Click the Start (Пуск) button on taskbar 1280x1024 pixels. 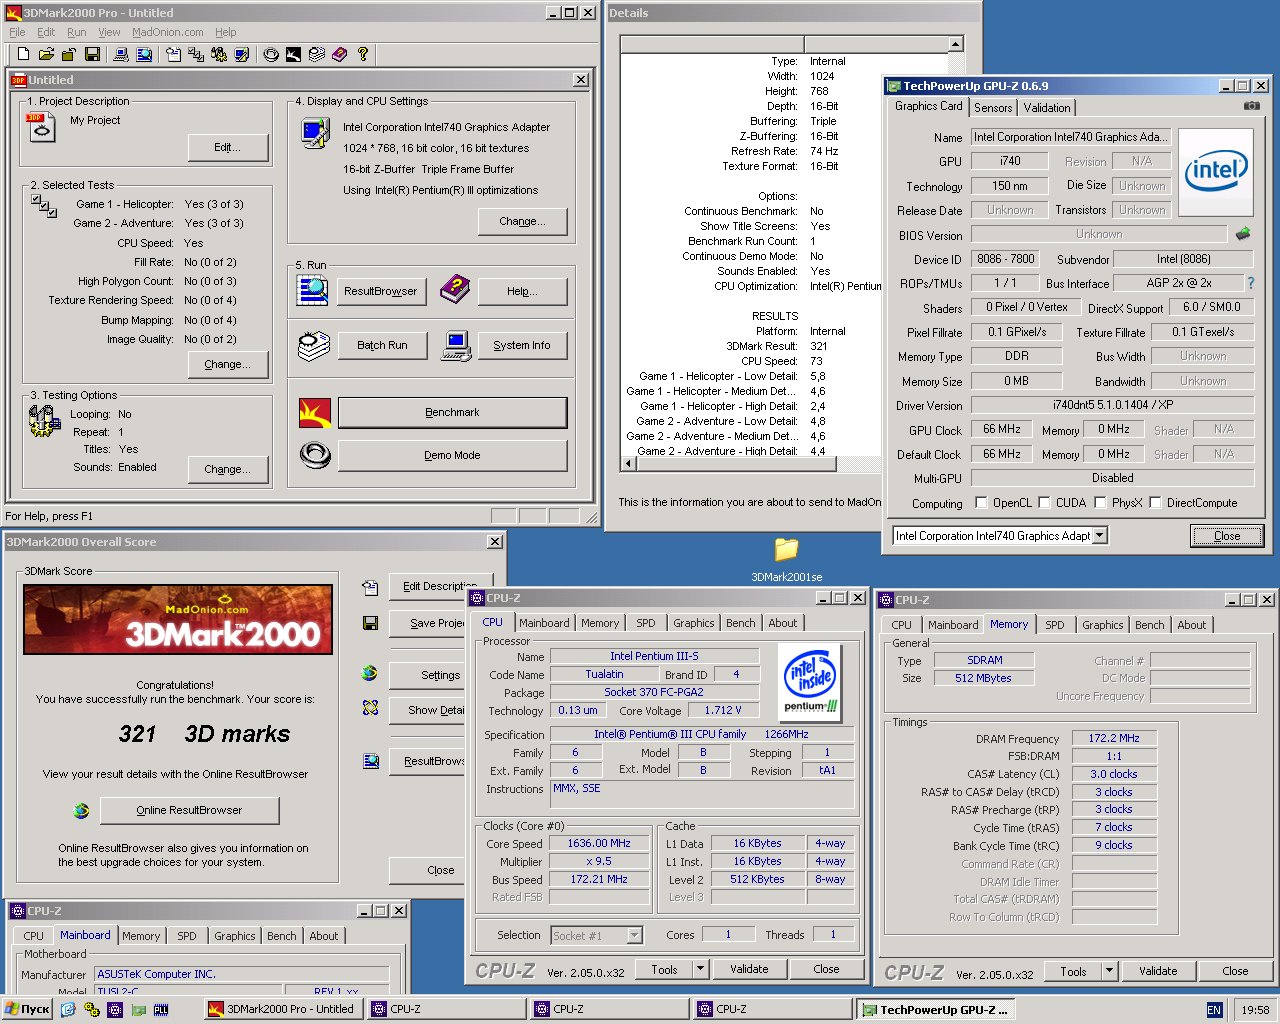28,1010
